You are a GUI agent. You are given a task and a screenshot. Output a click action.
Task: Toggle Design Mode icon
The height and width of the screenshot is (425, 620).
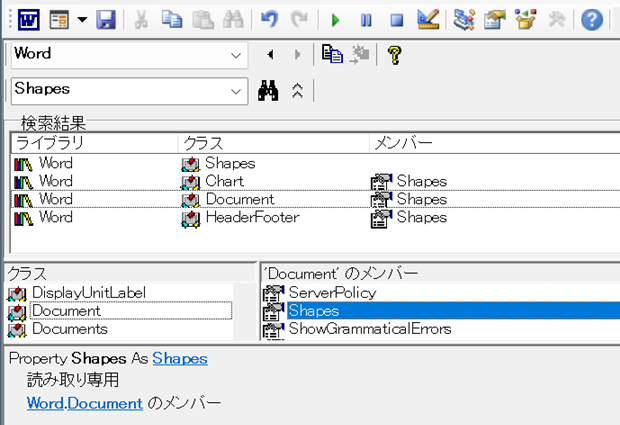[x=428, y=19]
